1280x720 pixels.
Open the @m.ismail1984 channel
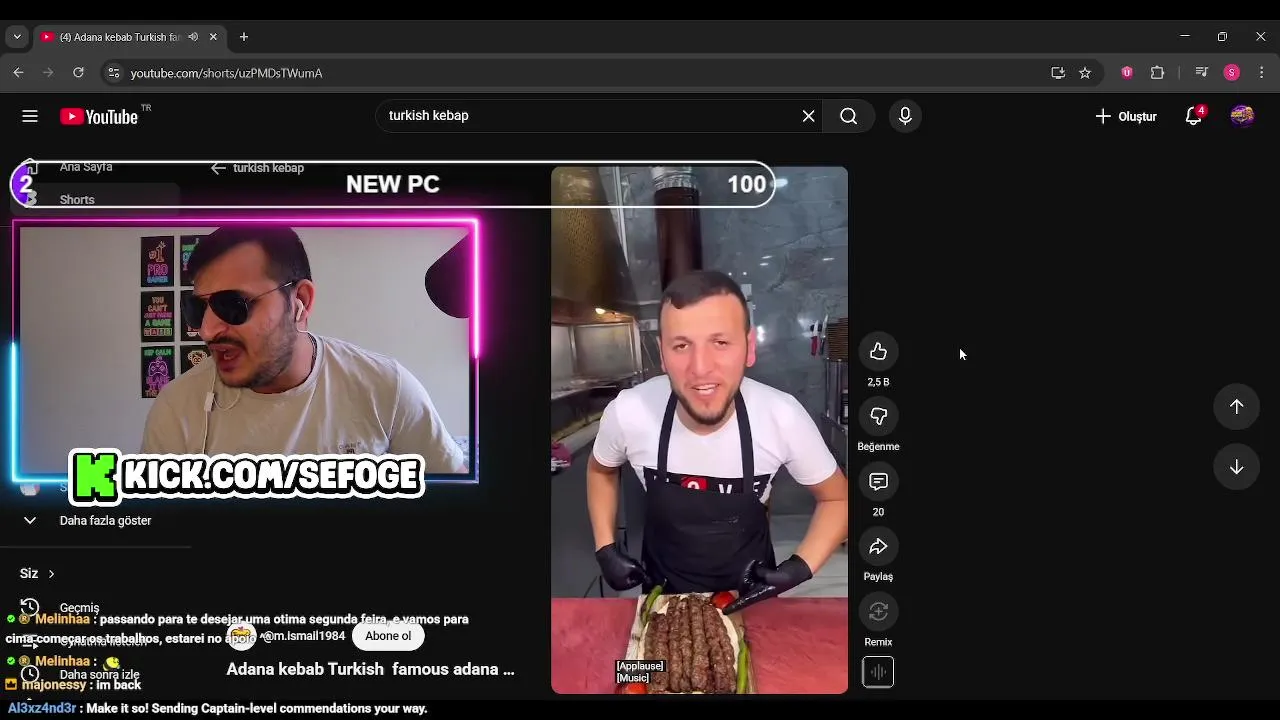[302, 636]
